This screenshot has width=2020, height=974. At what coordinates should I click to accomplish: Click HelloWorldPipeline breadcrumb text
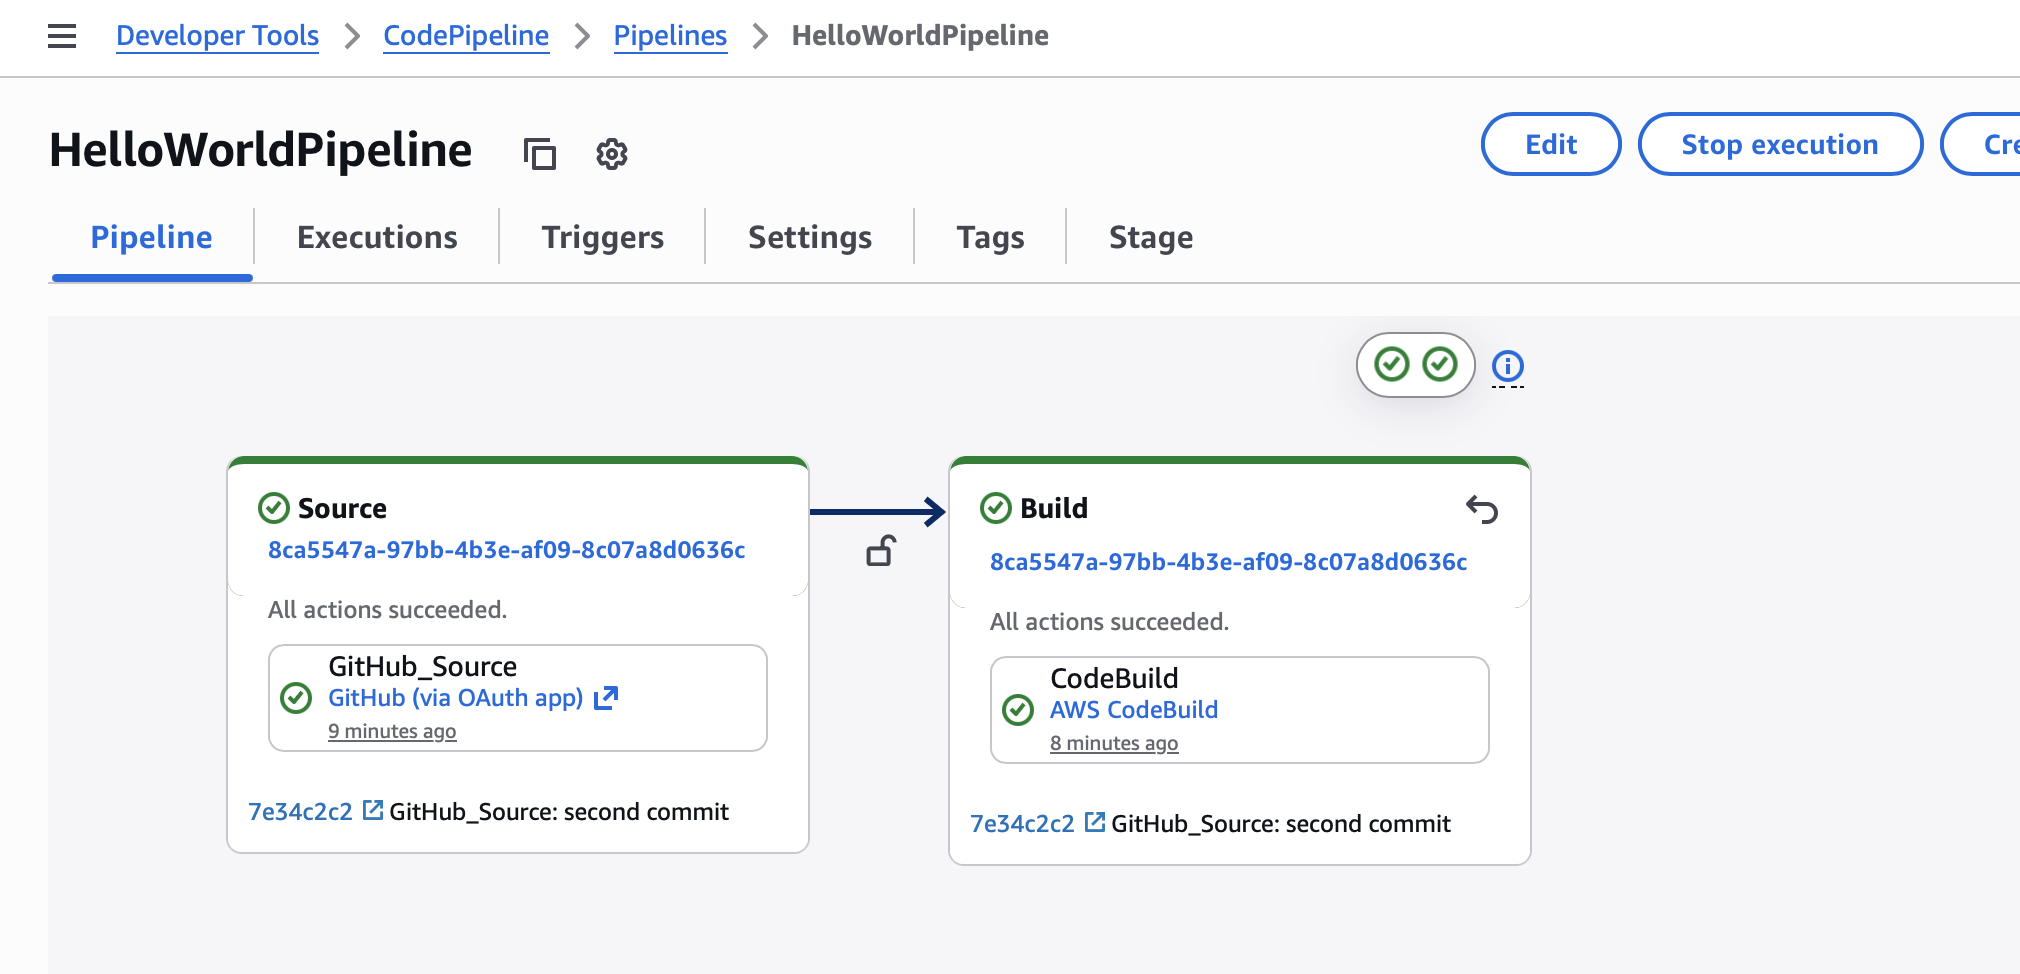point(920,36)
